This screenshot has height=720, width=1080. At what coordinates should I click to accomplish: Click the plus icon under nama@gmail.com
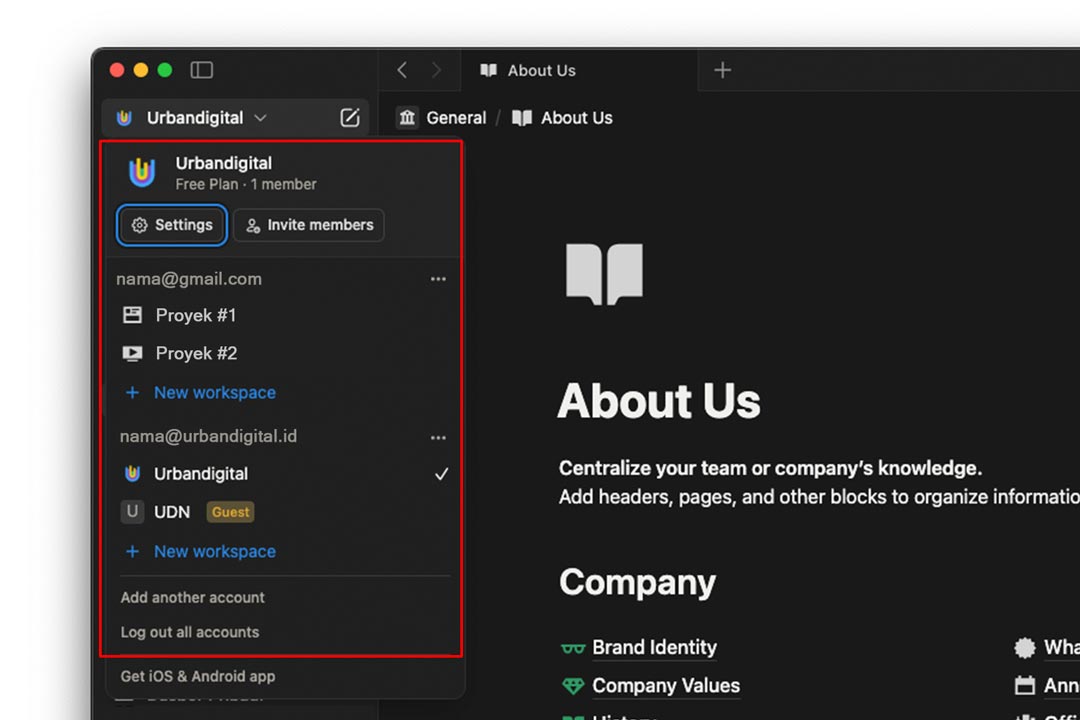click(132, 393)
